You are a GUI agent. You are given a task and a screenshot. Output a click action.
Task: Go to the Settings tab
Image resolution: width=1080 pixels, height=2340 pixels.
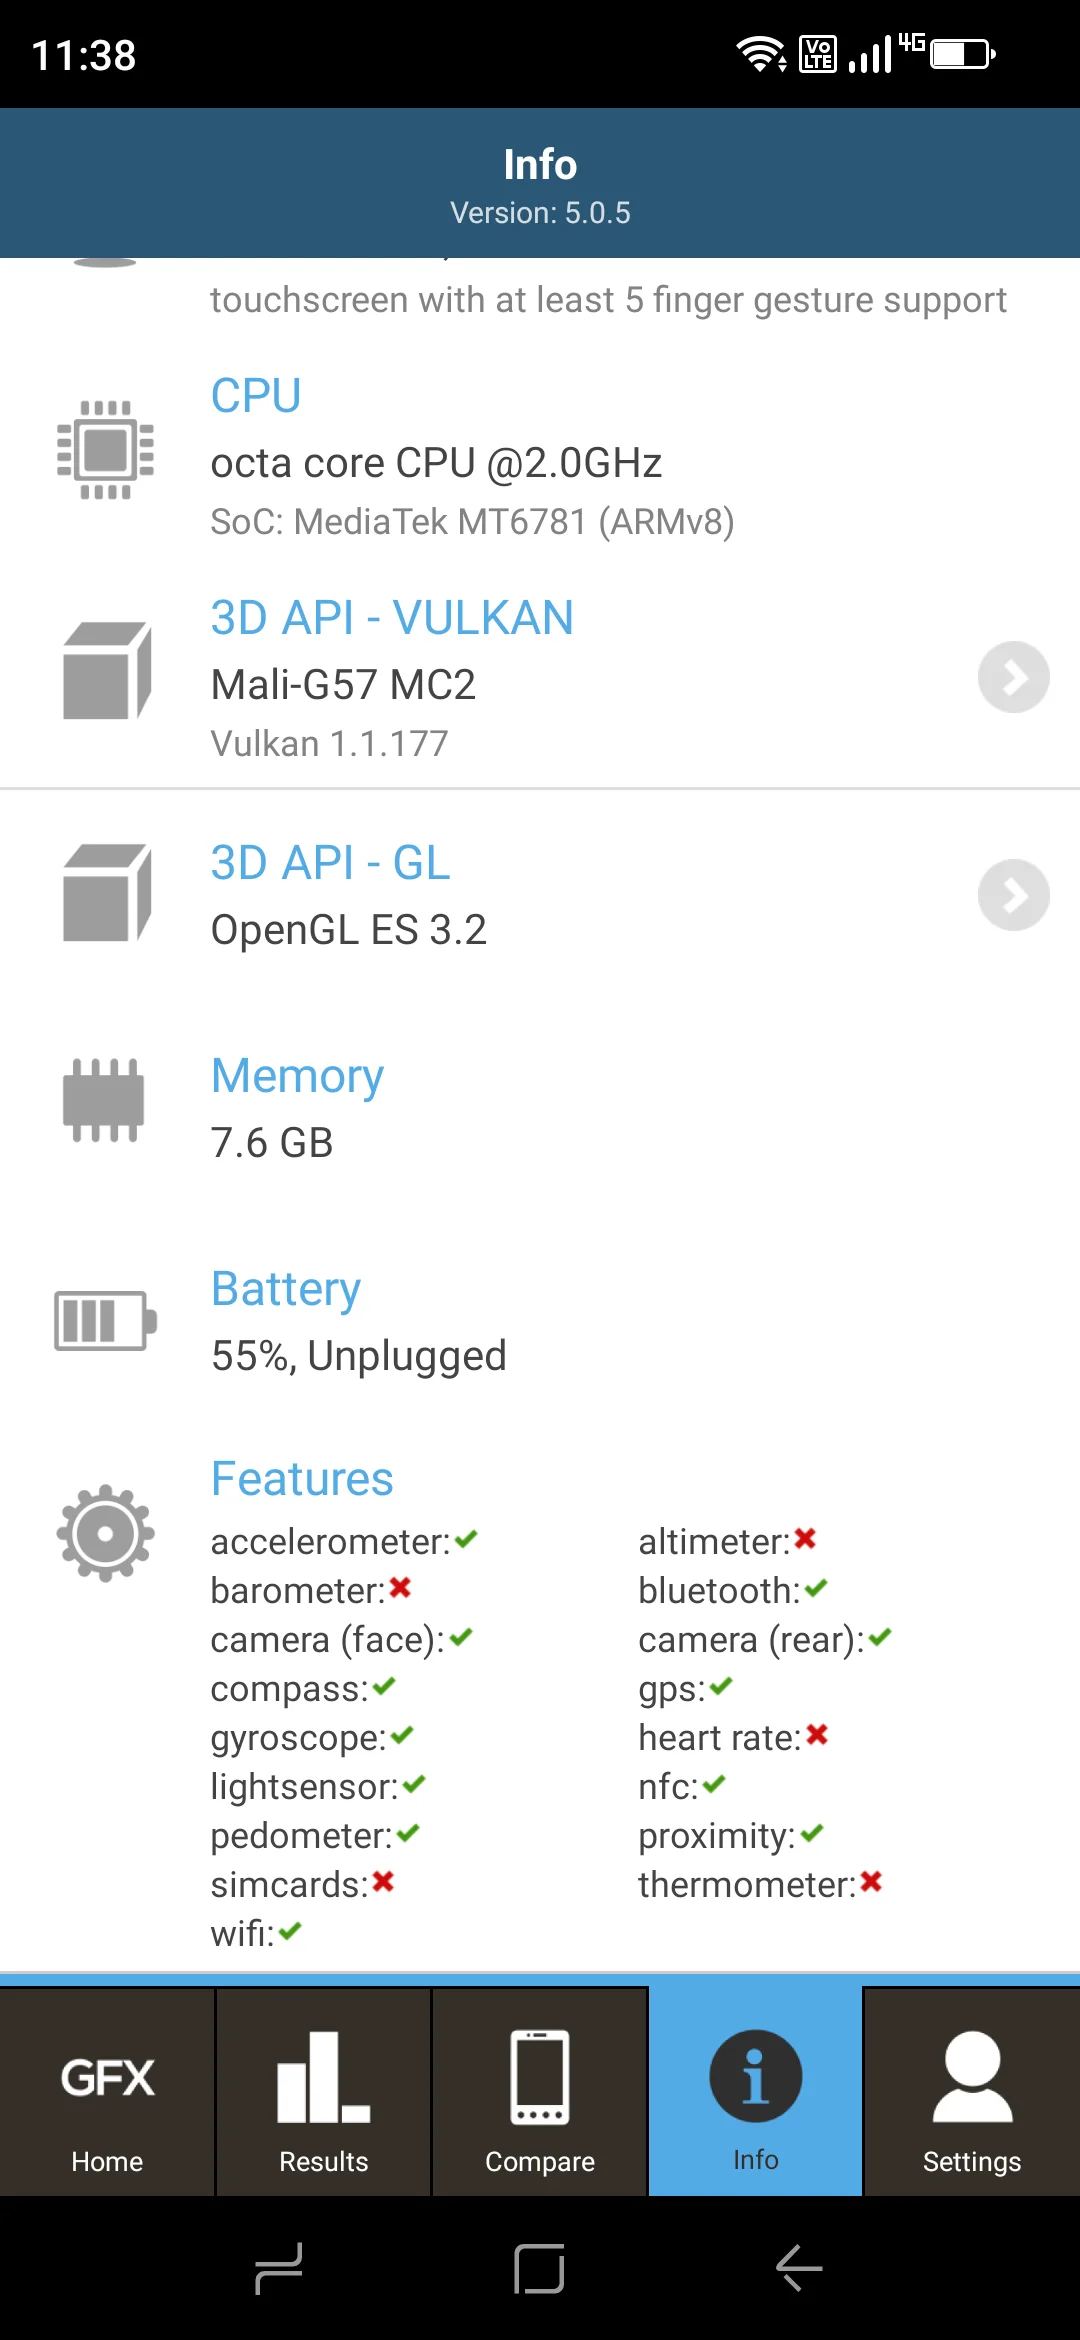pyautogui.click(x=971, y=2092)
